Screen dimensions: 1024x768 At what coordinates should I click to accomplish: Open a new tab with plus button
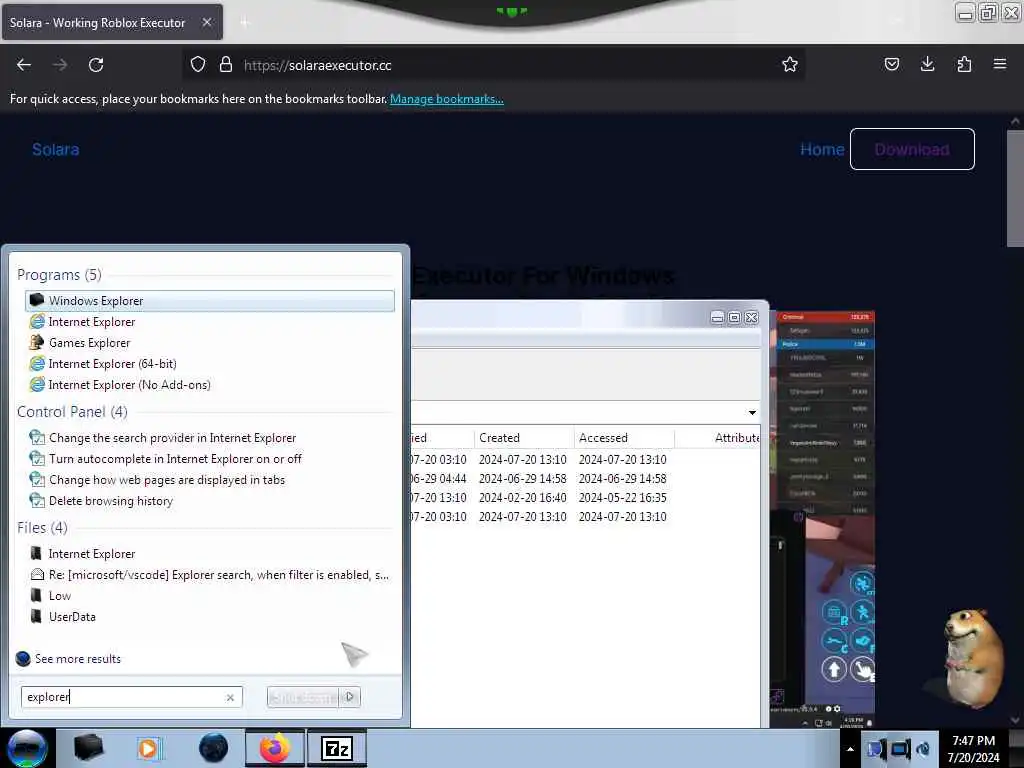(x=245, y=23)
